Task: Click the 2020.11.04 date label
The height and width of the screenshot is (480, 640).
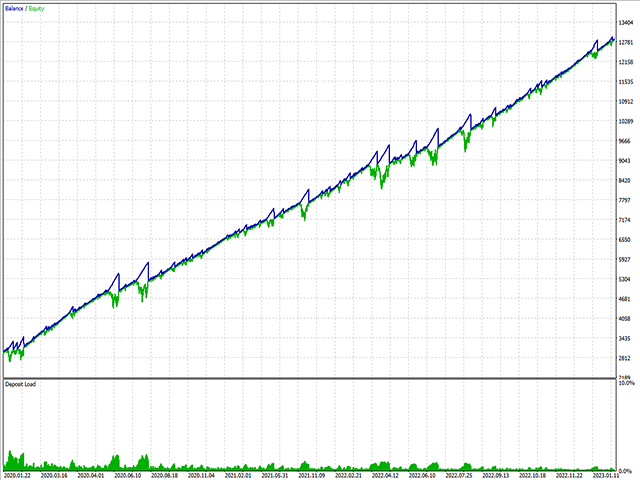Action: 192,476
